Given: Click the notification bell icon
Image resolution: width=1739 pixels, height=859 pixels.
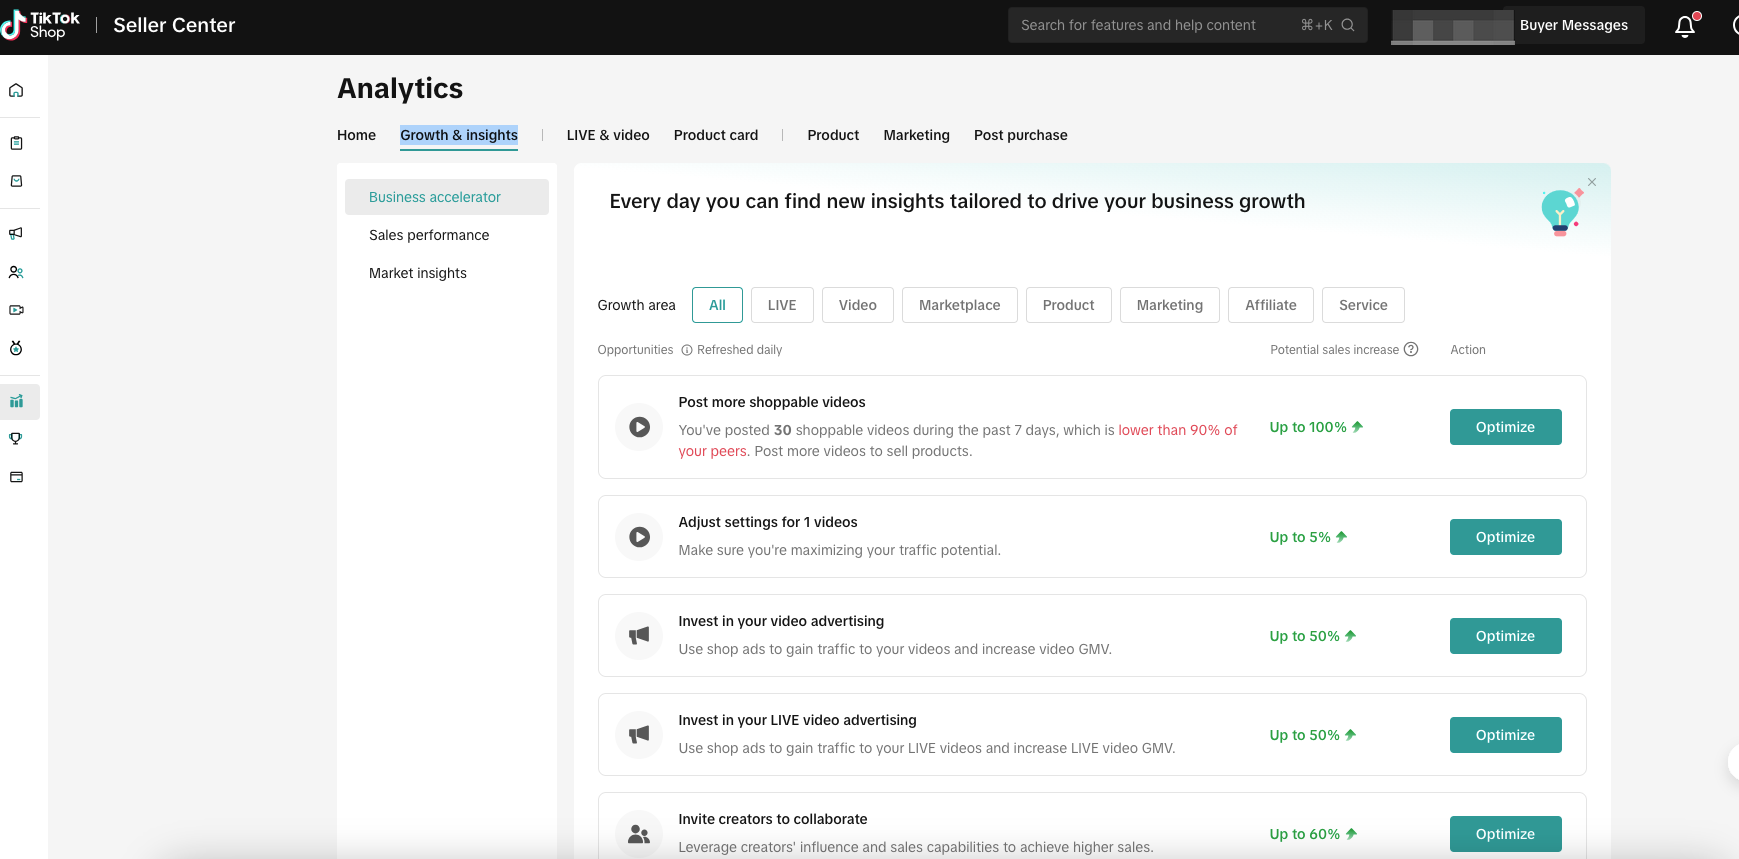Looking at the screenshot, I should (1685, 26).
